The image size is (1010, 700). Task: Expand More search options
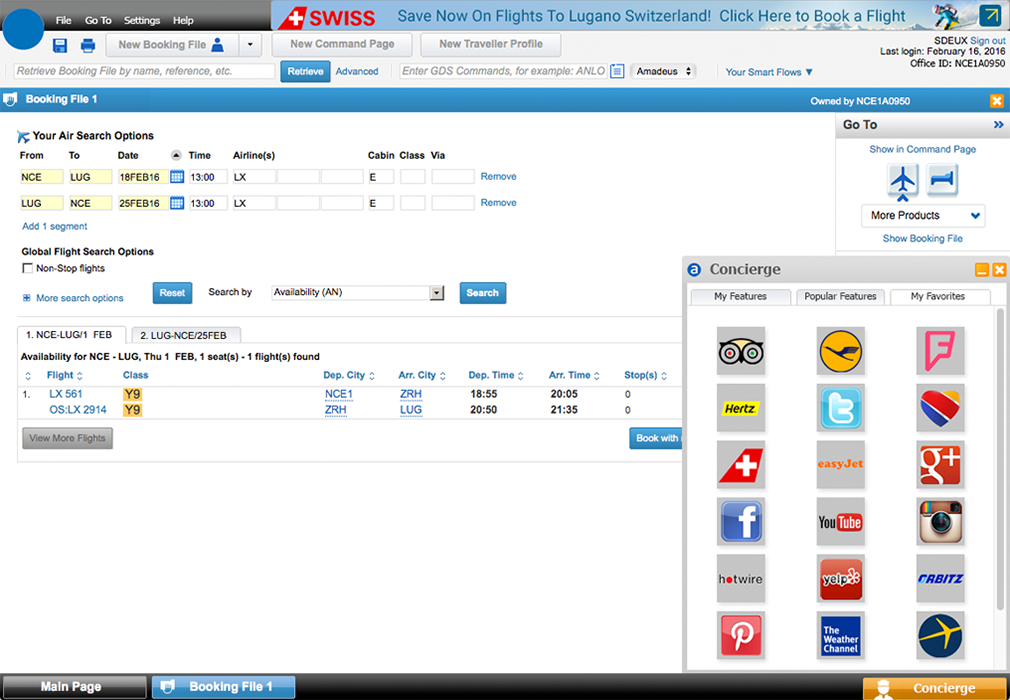73,298
